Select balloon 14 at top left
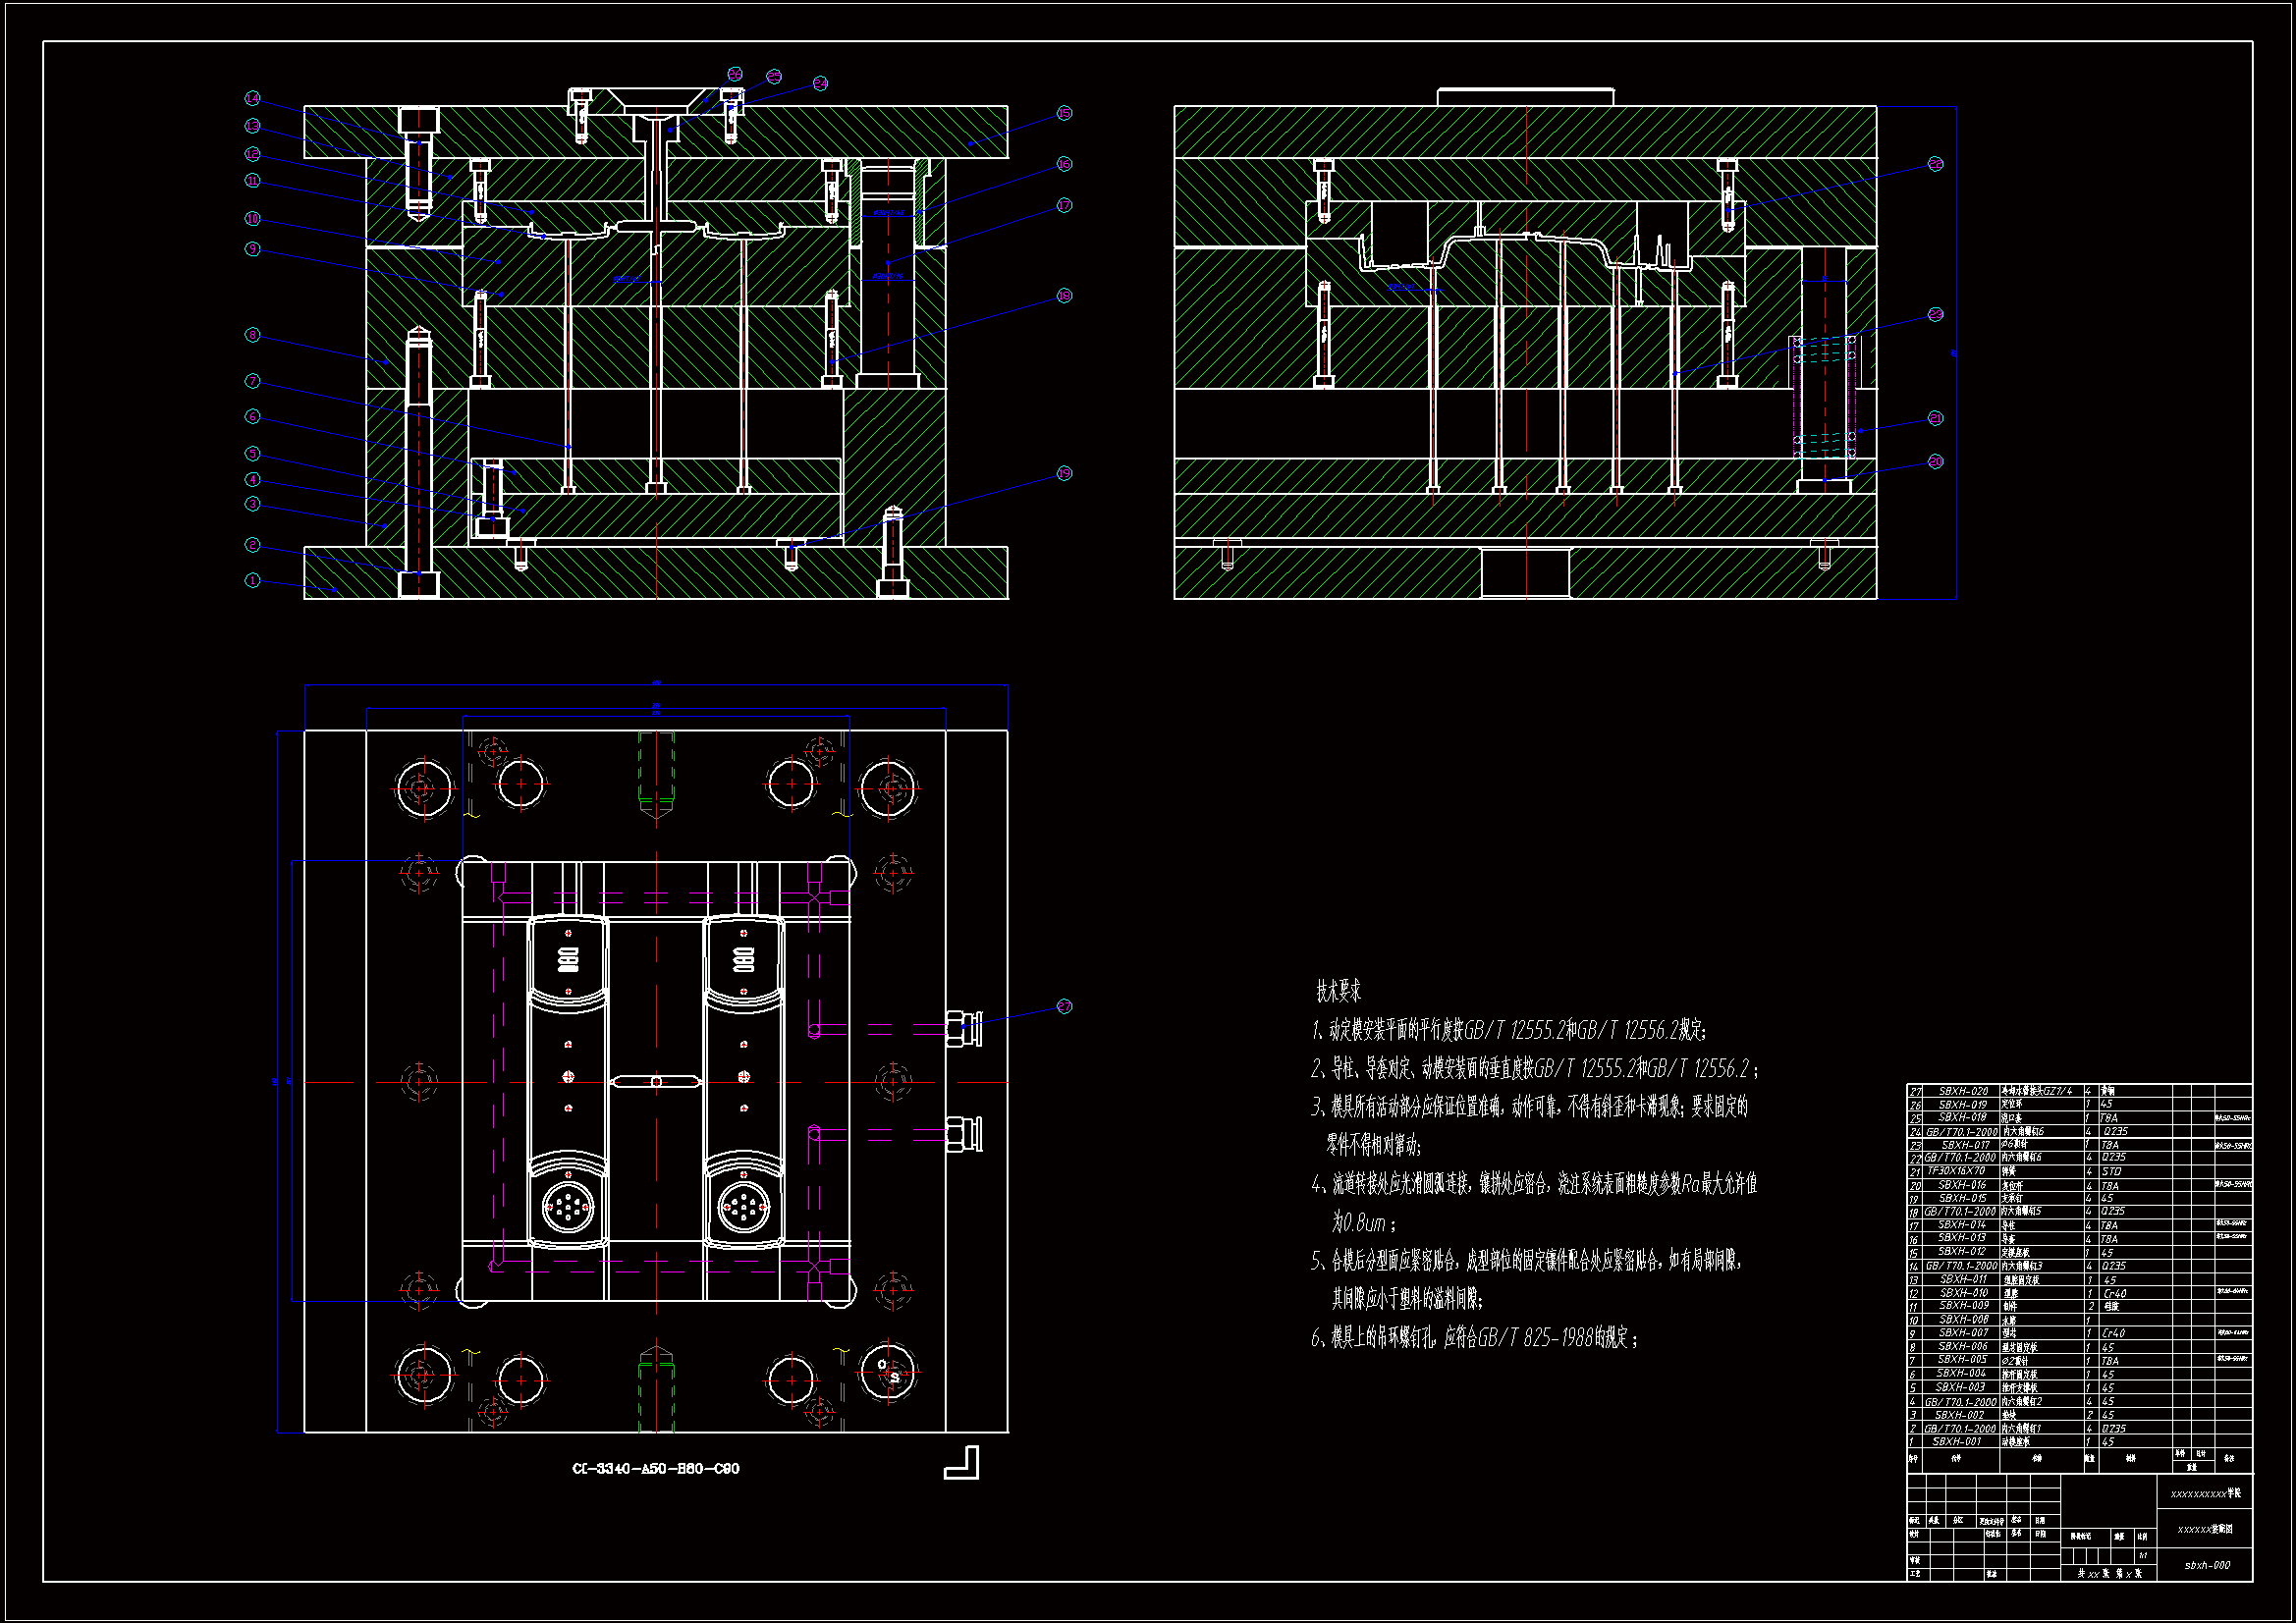The image size is (2296, 1623). point(253,98)
